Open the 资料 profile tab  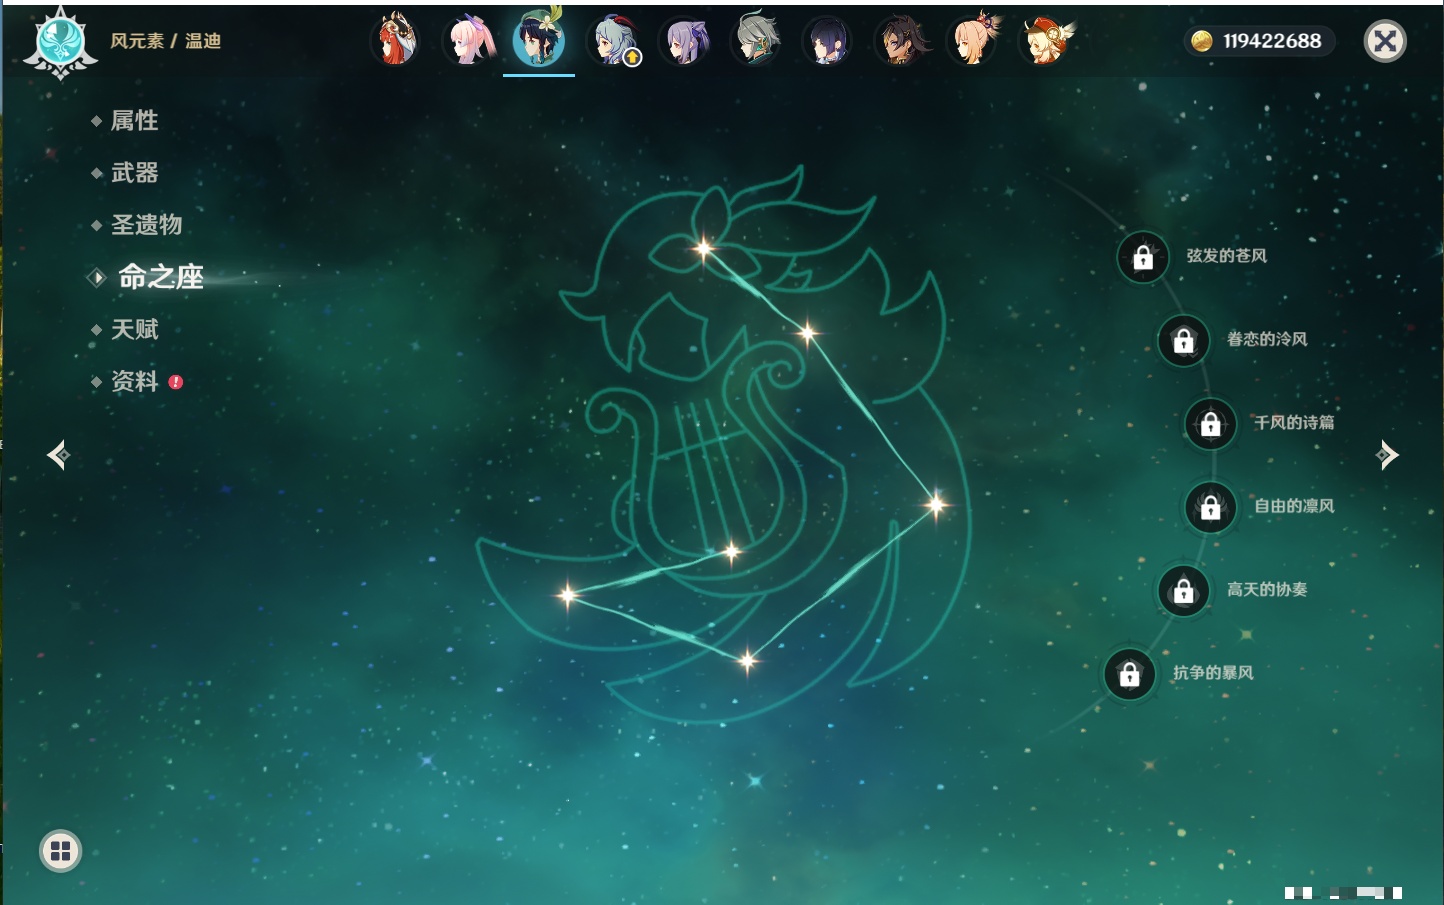coord(134,381)
